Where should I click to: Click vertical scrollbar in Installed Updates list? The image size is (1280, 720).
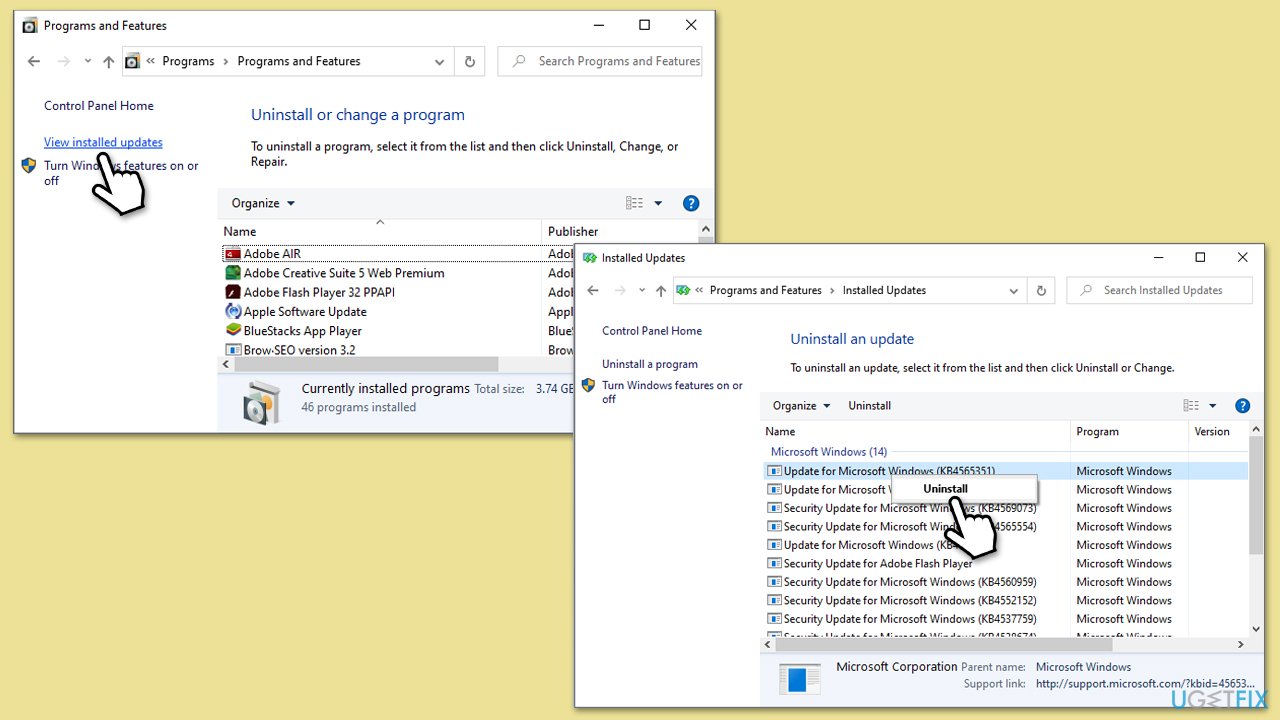(1257, 496)
